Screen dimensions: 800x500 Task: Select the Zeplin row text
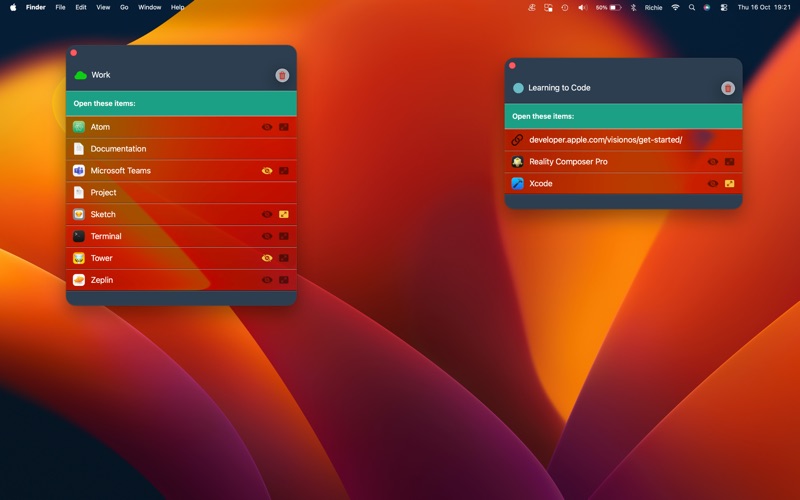[x=102, y=280]
